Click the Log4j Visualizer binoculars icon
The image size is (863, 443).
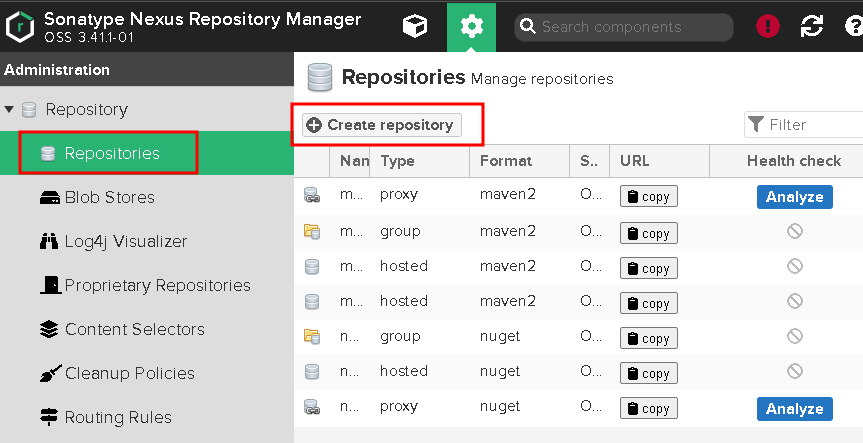click(x=49, y=241)
